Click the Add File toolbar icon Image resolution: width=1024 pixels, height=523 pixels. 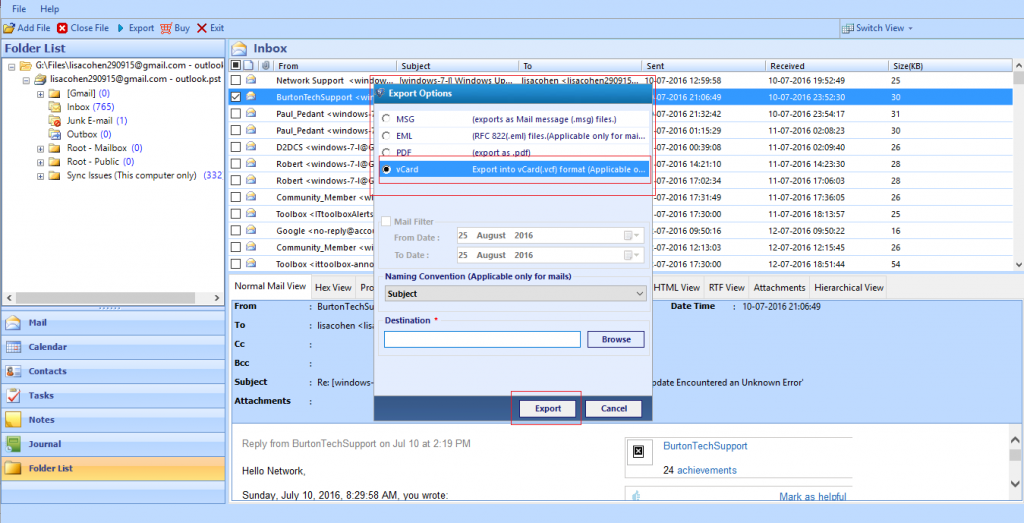(x=8, y=28)
